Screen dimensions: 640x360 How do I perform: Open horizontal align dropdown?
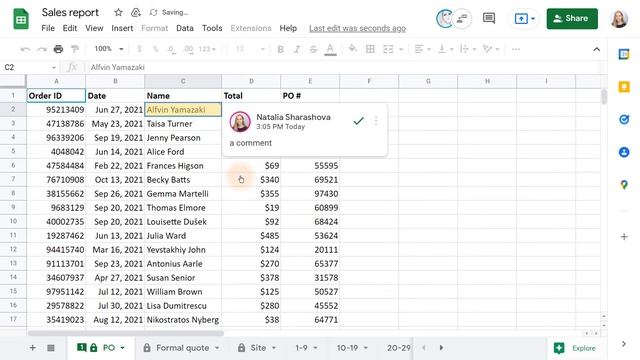[422, 49]
